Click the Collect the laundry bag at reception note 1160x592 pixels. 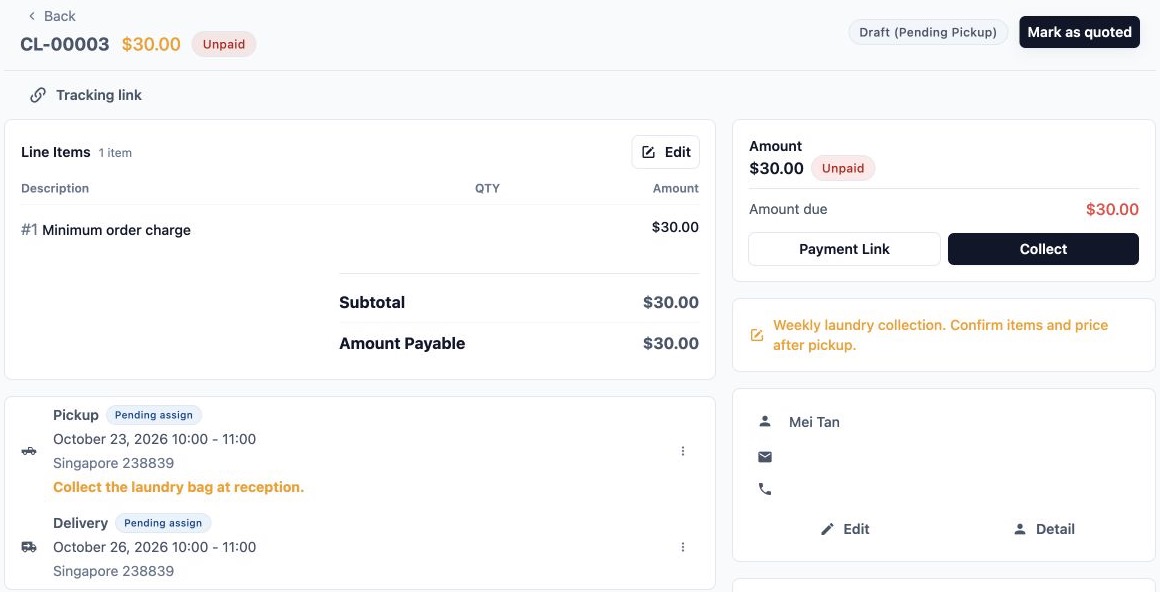tap(178, 488)
